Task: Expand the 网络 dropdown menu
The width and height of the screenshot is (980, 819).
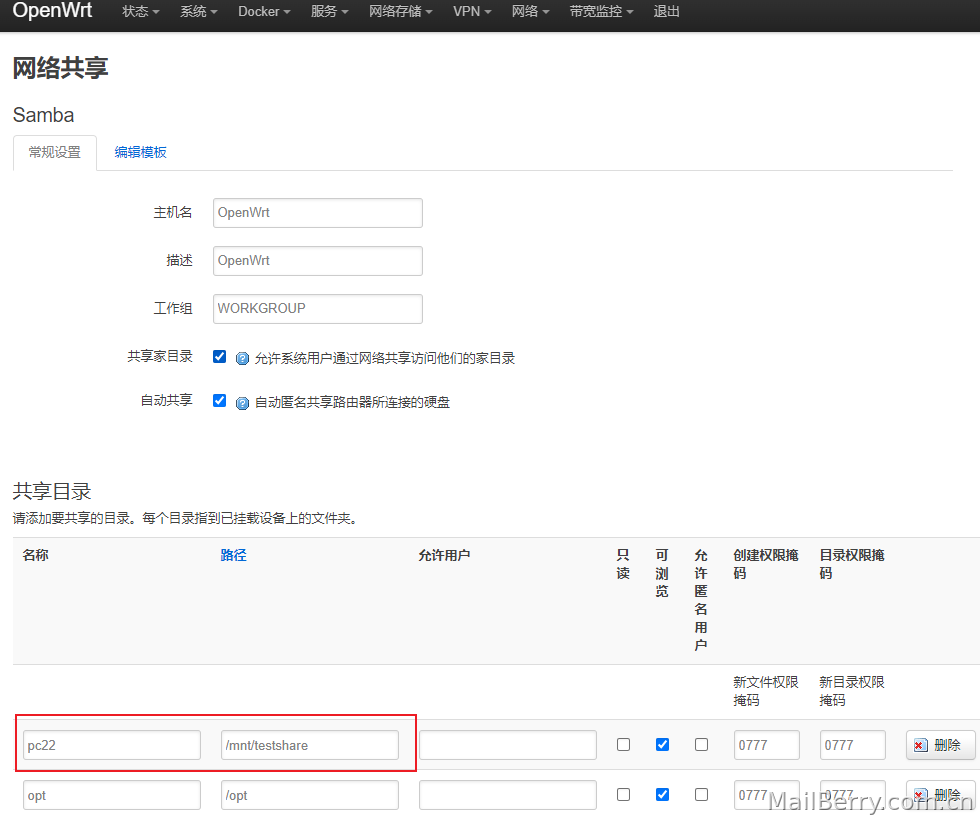Action: point(530,12)
